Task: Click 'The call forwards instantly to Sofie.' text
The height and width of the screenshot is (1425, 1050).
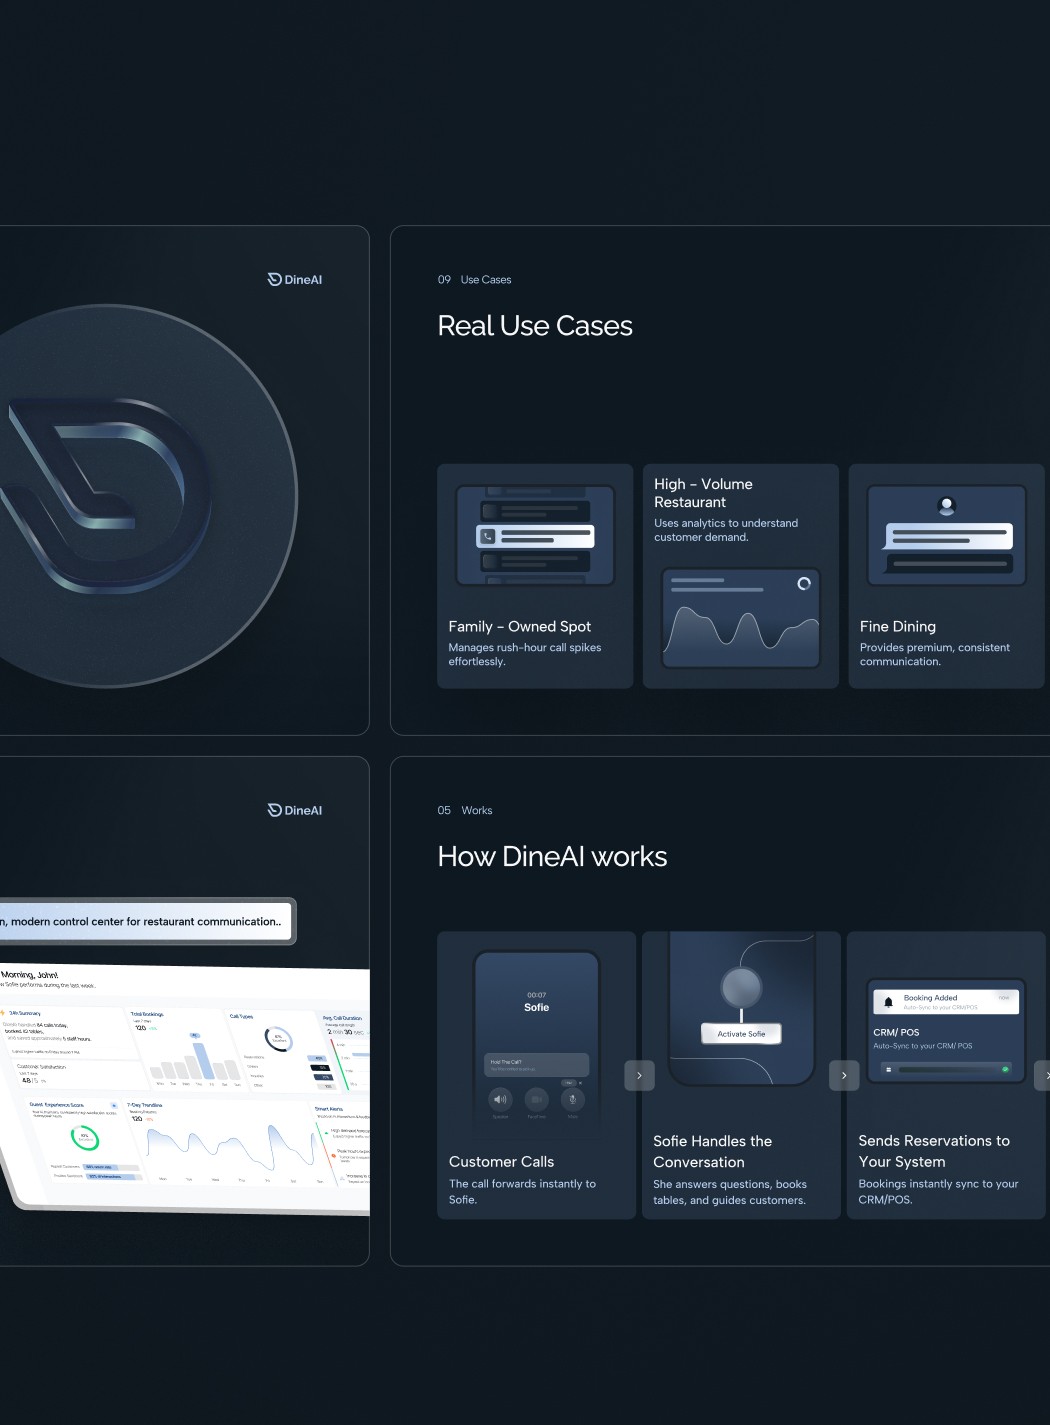Action: click(522, 1192)
